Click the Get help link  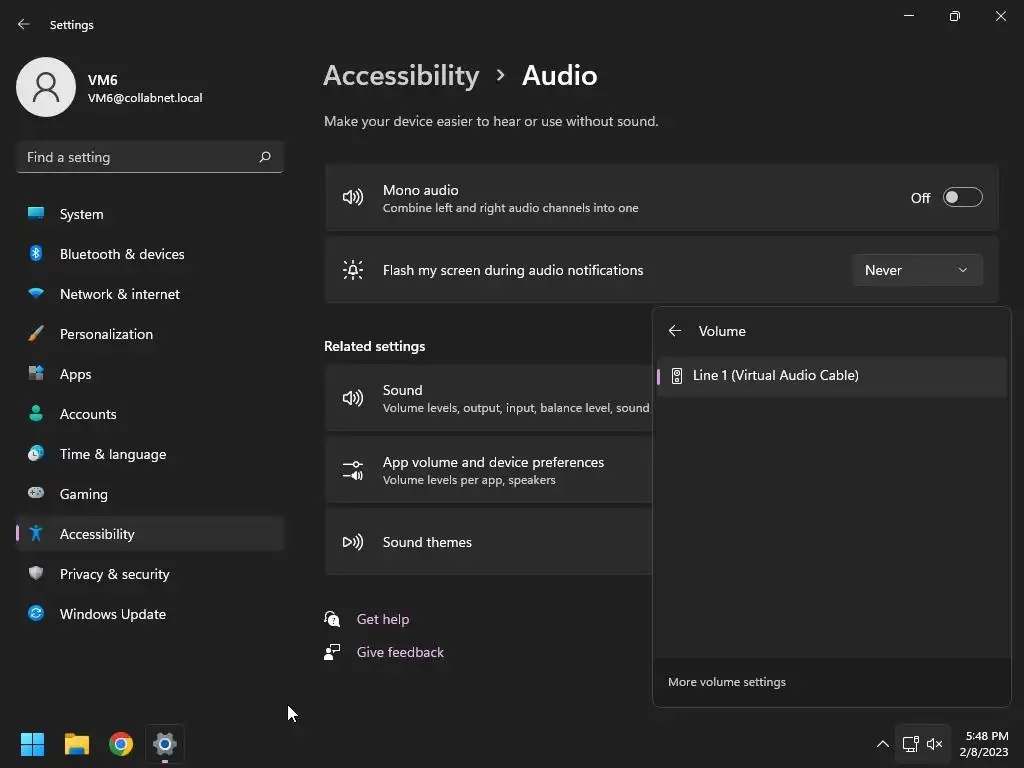coord(383,619)
